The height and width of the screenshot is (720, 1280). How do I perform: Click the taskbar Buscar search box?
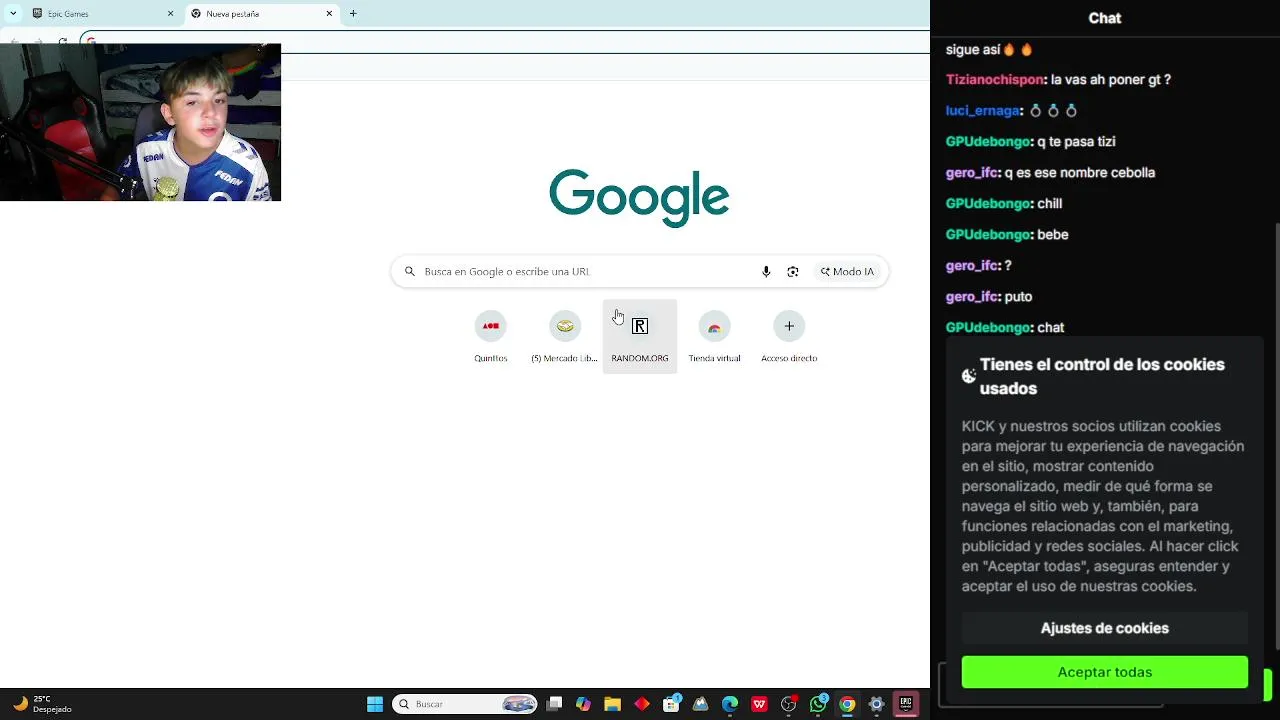click(x=465, y=704)
